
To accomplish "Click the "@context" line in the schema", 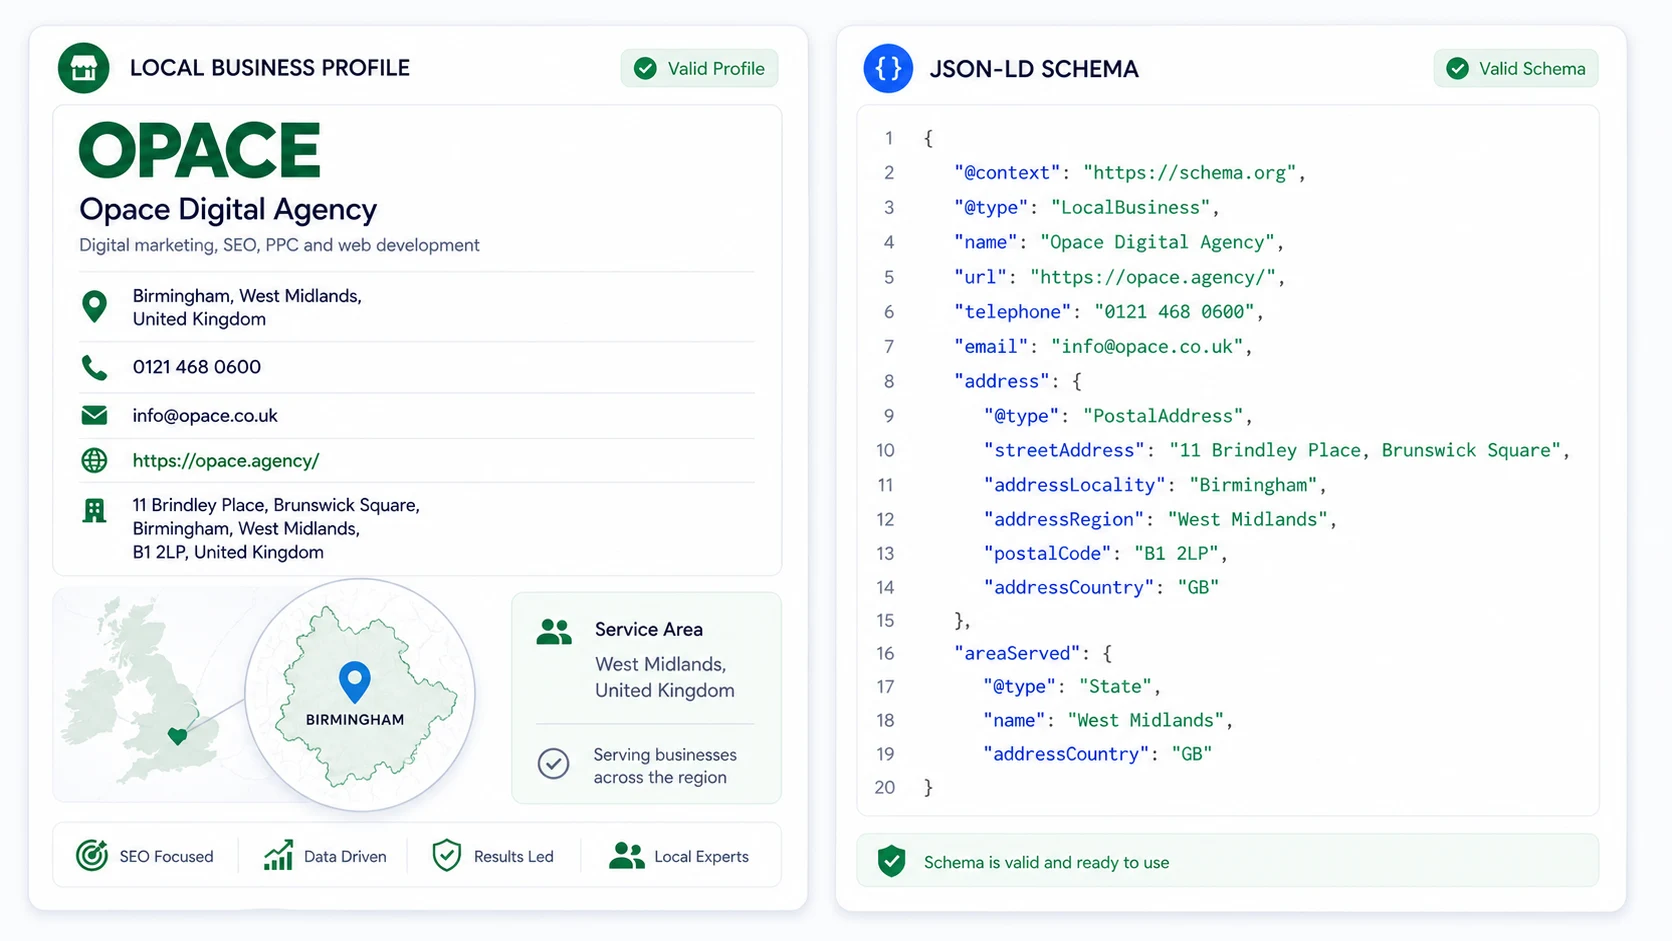I will [1130, 173].
